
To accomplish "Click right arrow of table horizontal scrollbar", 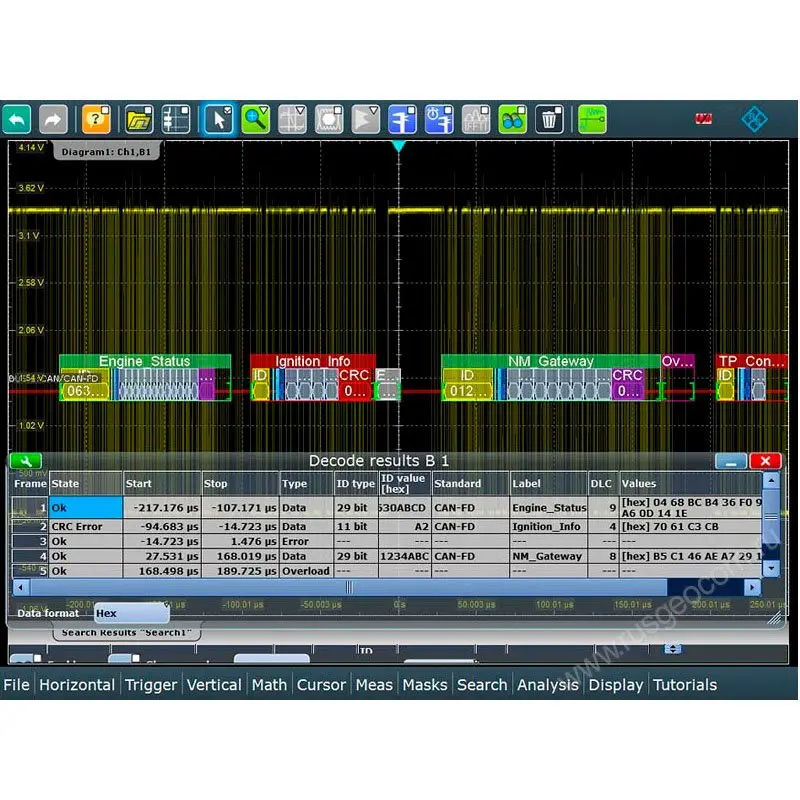I will 752,587.
